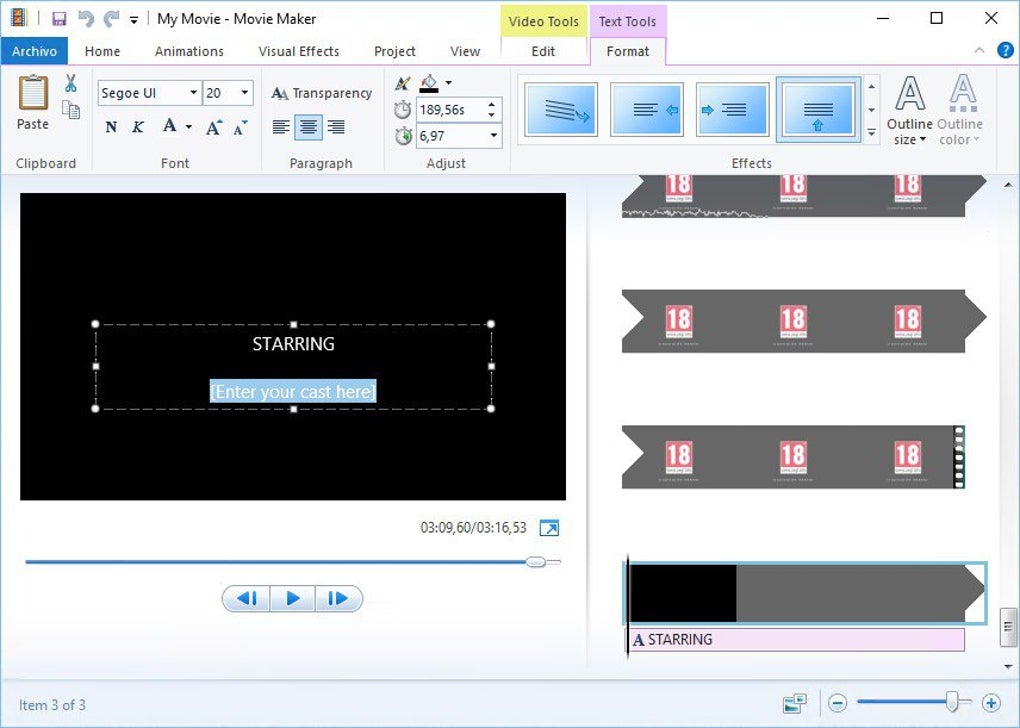Open the text duration 6,97 dropdown
Image resolution: width=1020 pixels, height=728 pixels.
pos(459,136)
